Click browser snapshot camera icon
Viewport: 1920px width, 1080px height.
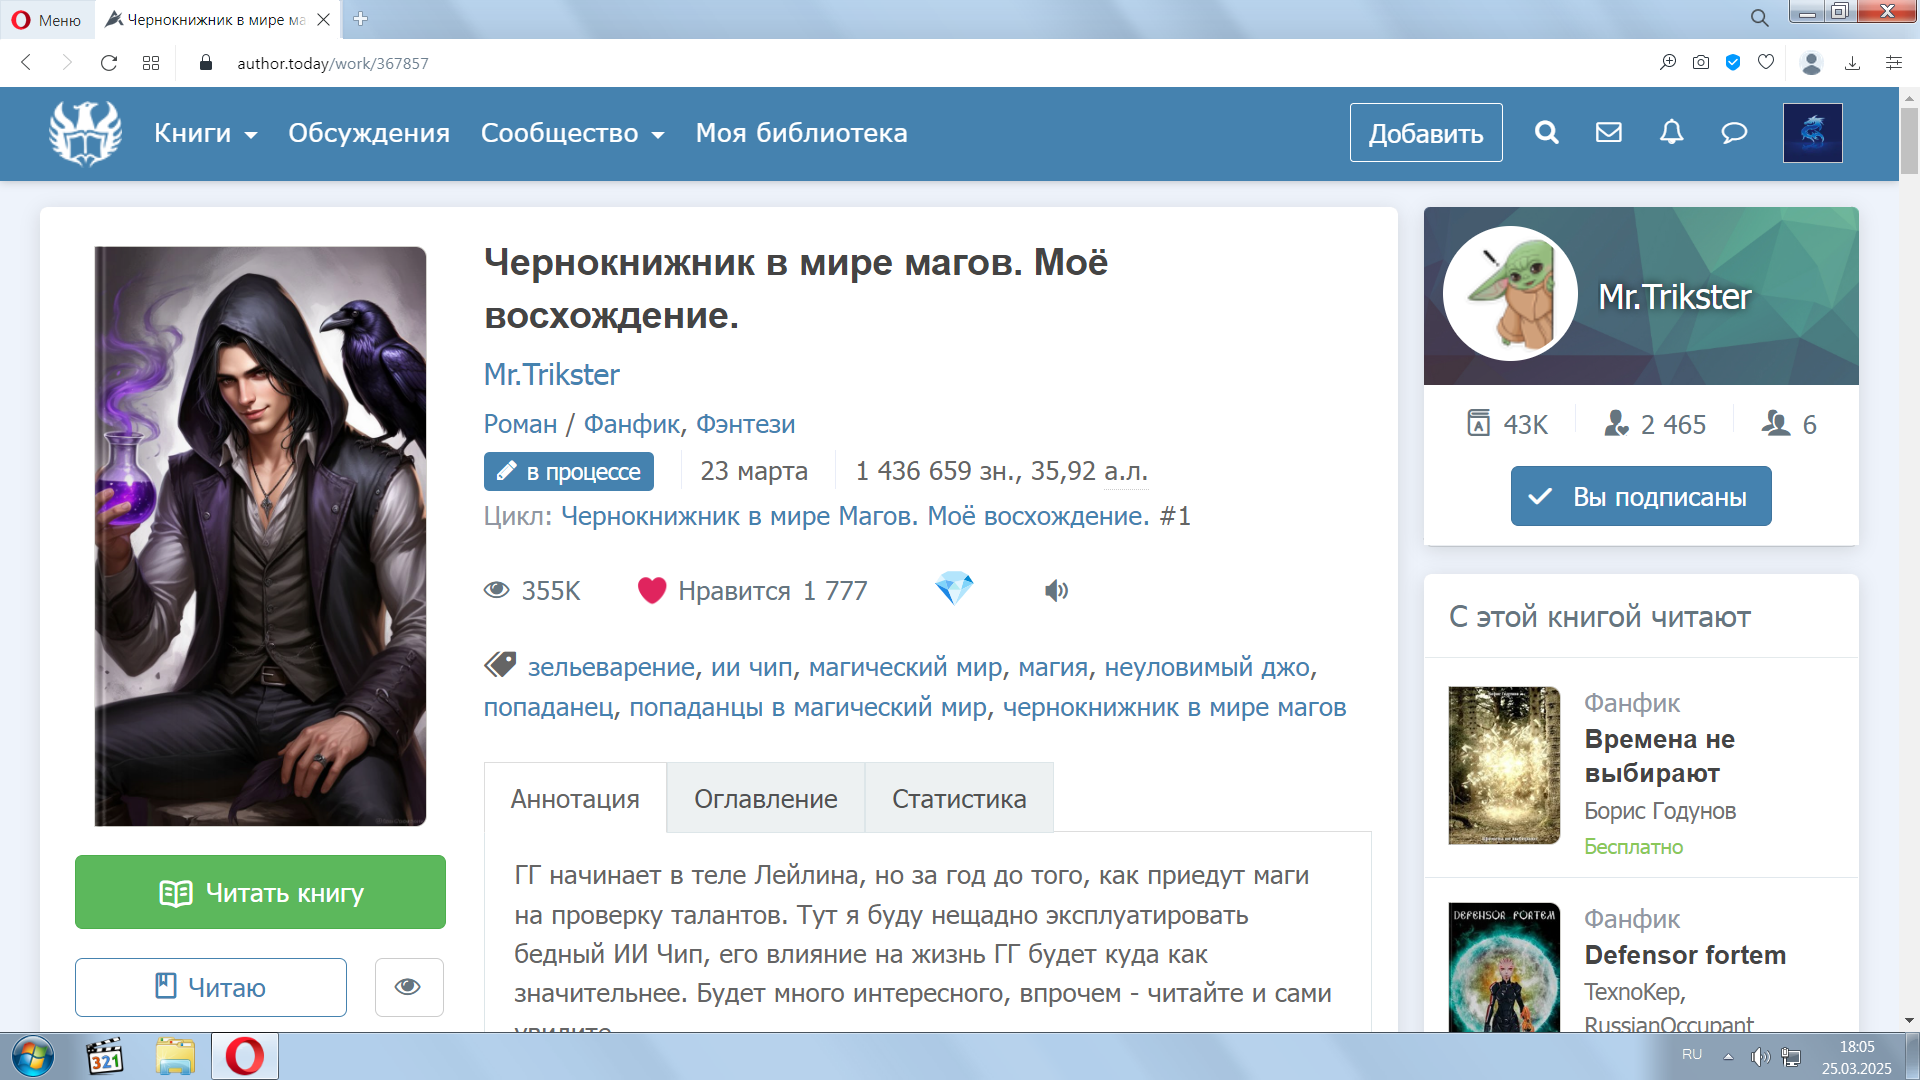point(1700,63)
